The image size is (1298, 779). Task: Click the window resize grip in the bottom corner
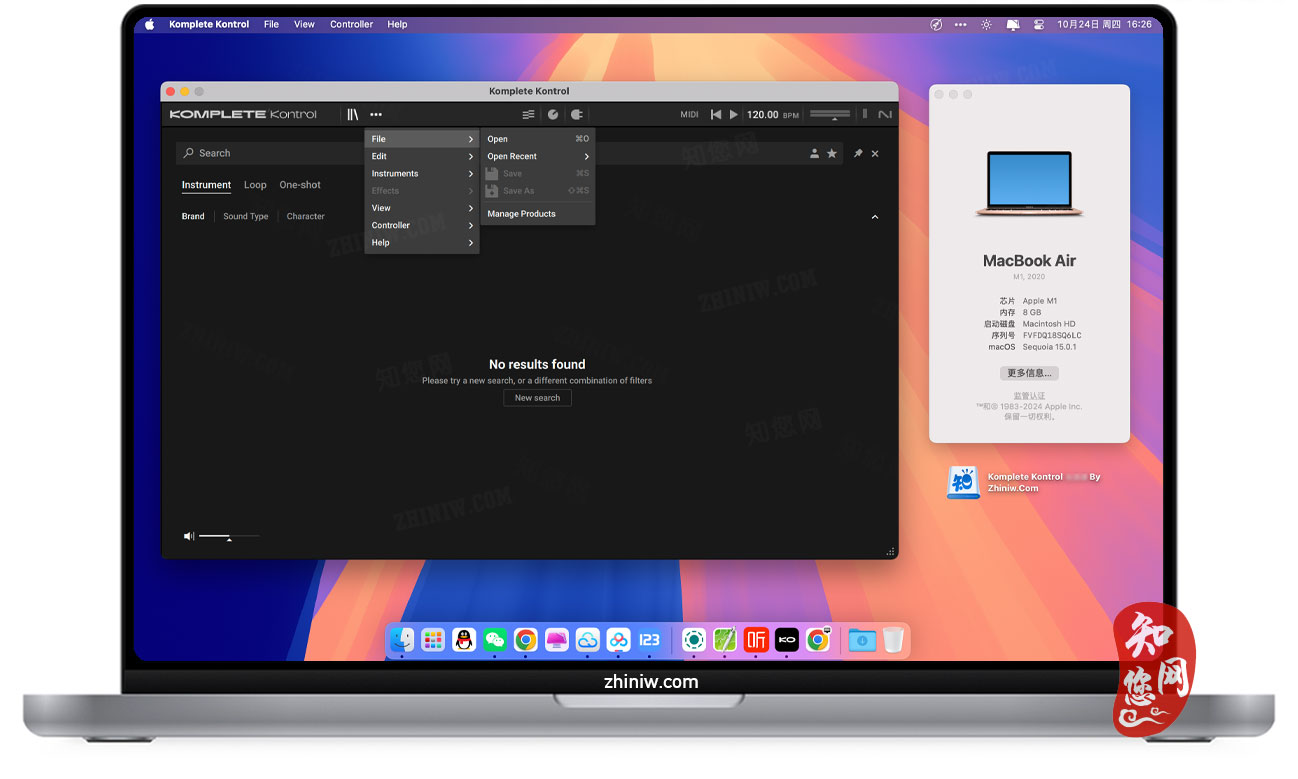pos(889,551)
